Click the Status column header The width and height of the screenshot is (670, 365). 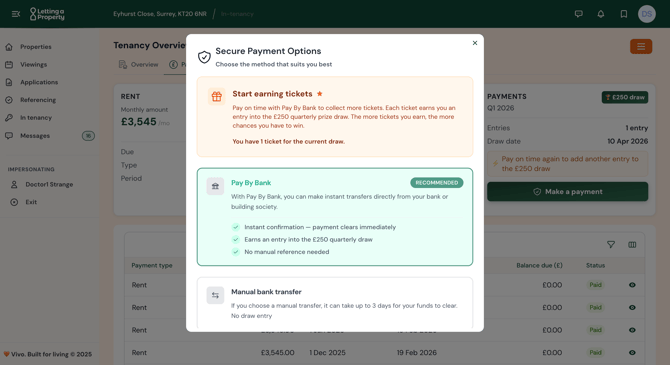[595, 265]
